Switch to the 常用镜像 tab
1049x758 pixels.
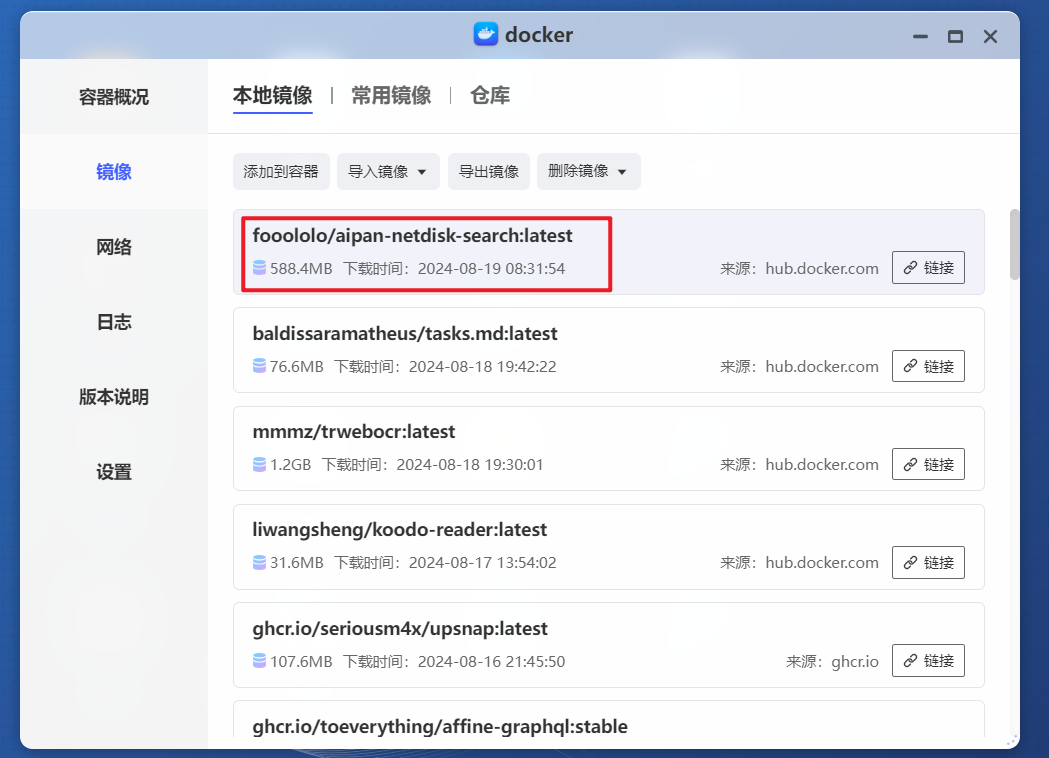click(390, 96)
